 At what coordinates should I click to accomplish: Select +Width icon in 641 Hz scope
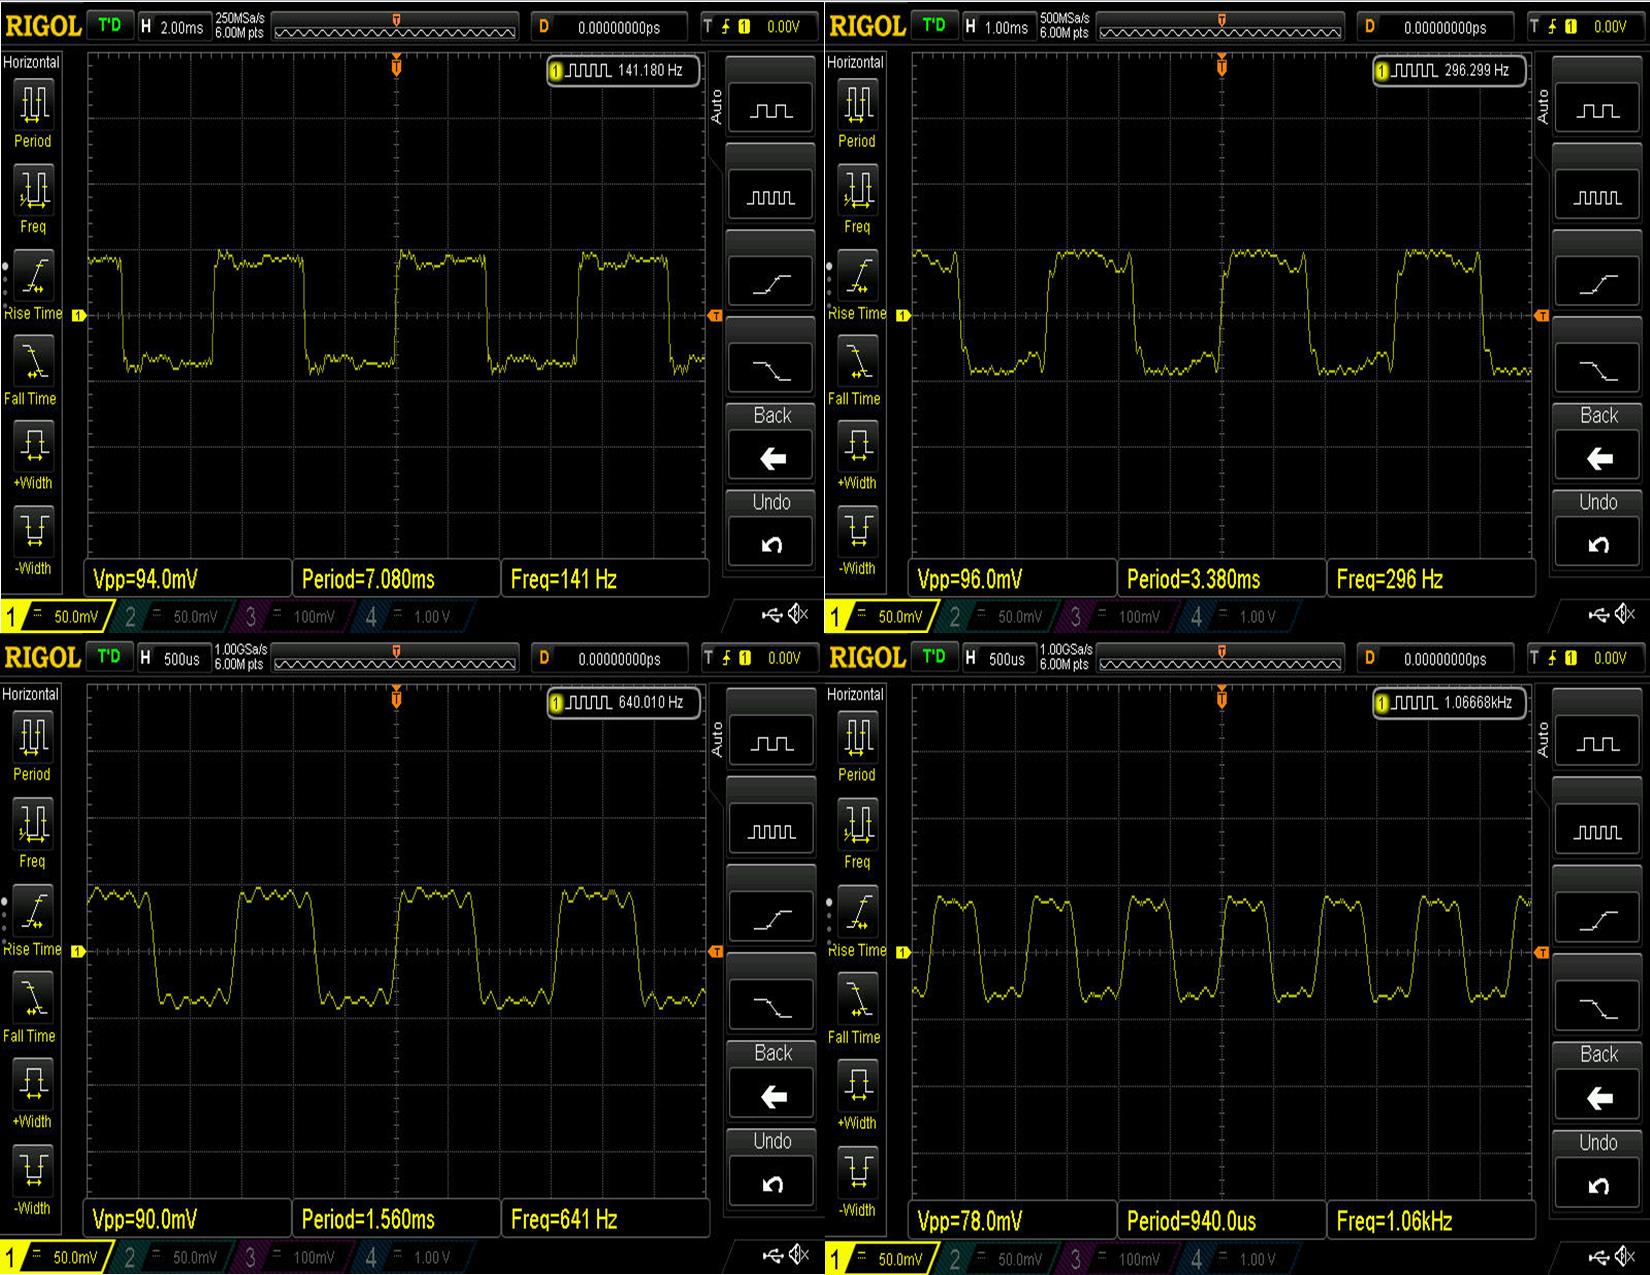(34, 1083)
